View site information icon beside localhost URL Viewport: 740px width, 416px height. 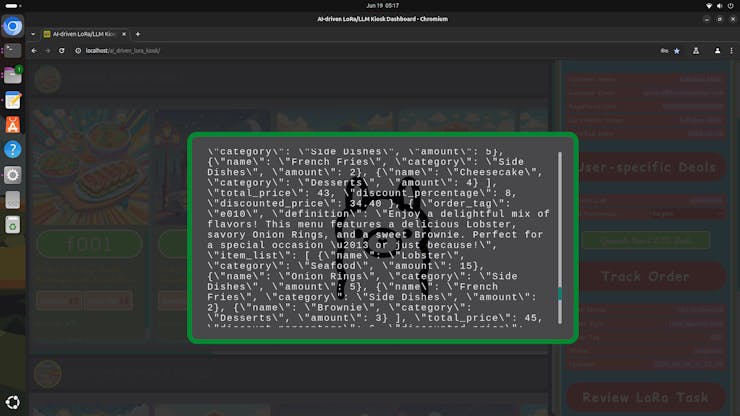(78, 51)
